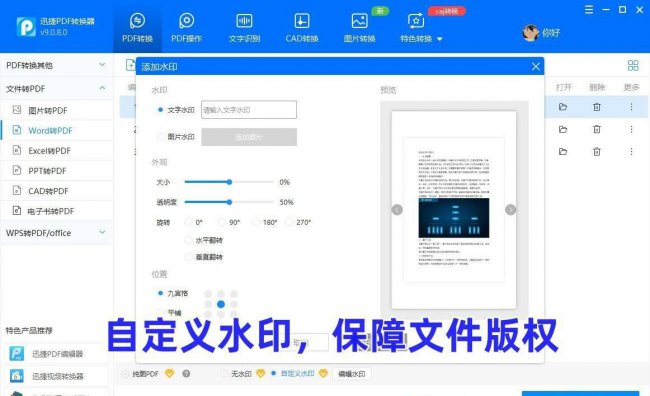The image size is (650, 396).
Task: Open folder icon in third file row
Action: (563, 151)
